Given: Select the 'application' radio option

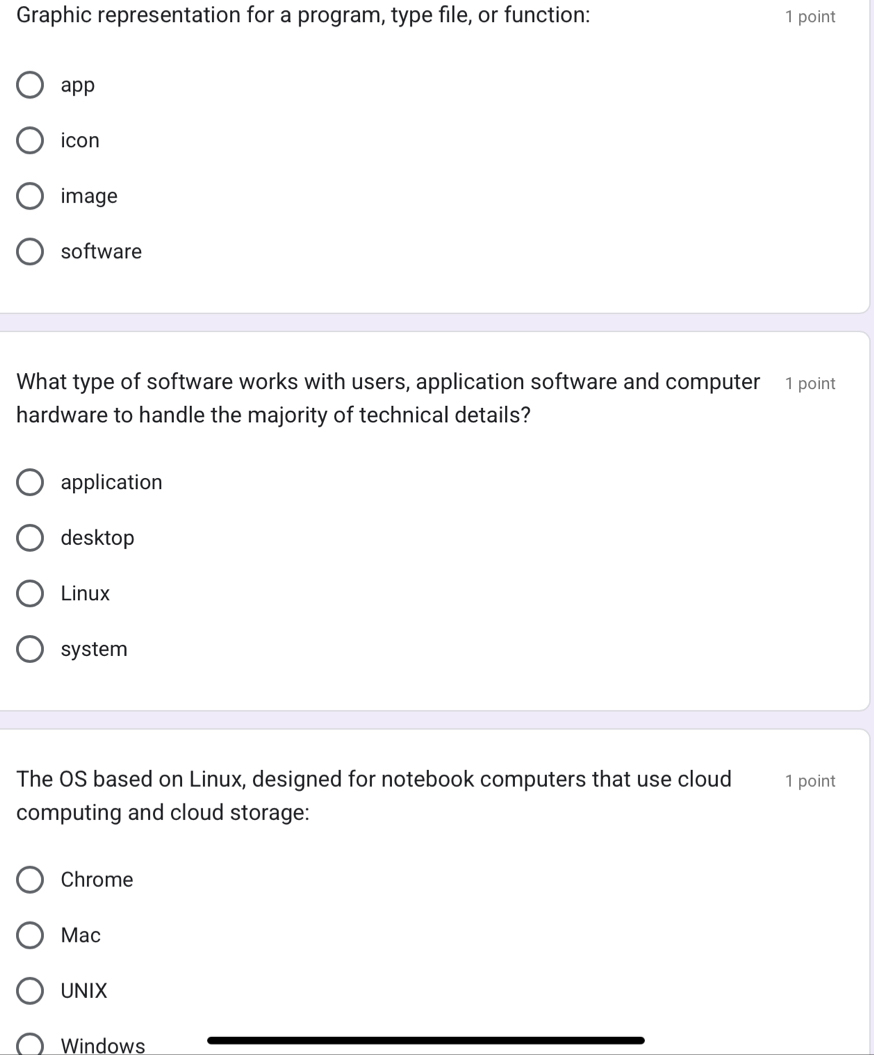Looking at the screenshot, I should (x=30, y=483).
